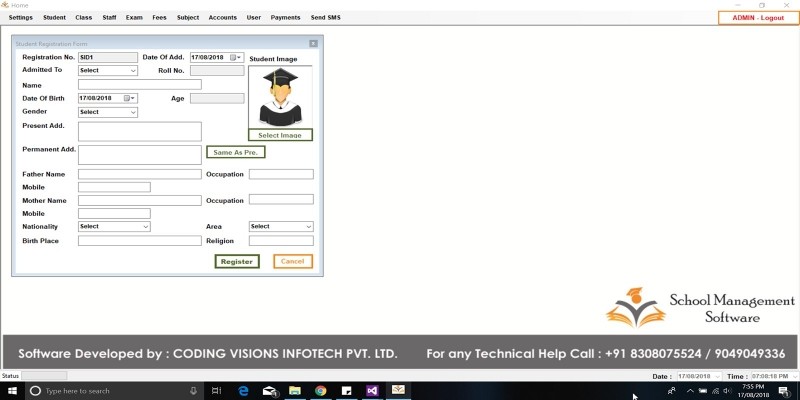Image resolution: width=800 pixels, height=400 pixels.
Task: Click the Cortana microphone icon
Action: coord(192,390)
